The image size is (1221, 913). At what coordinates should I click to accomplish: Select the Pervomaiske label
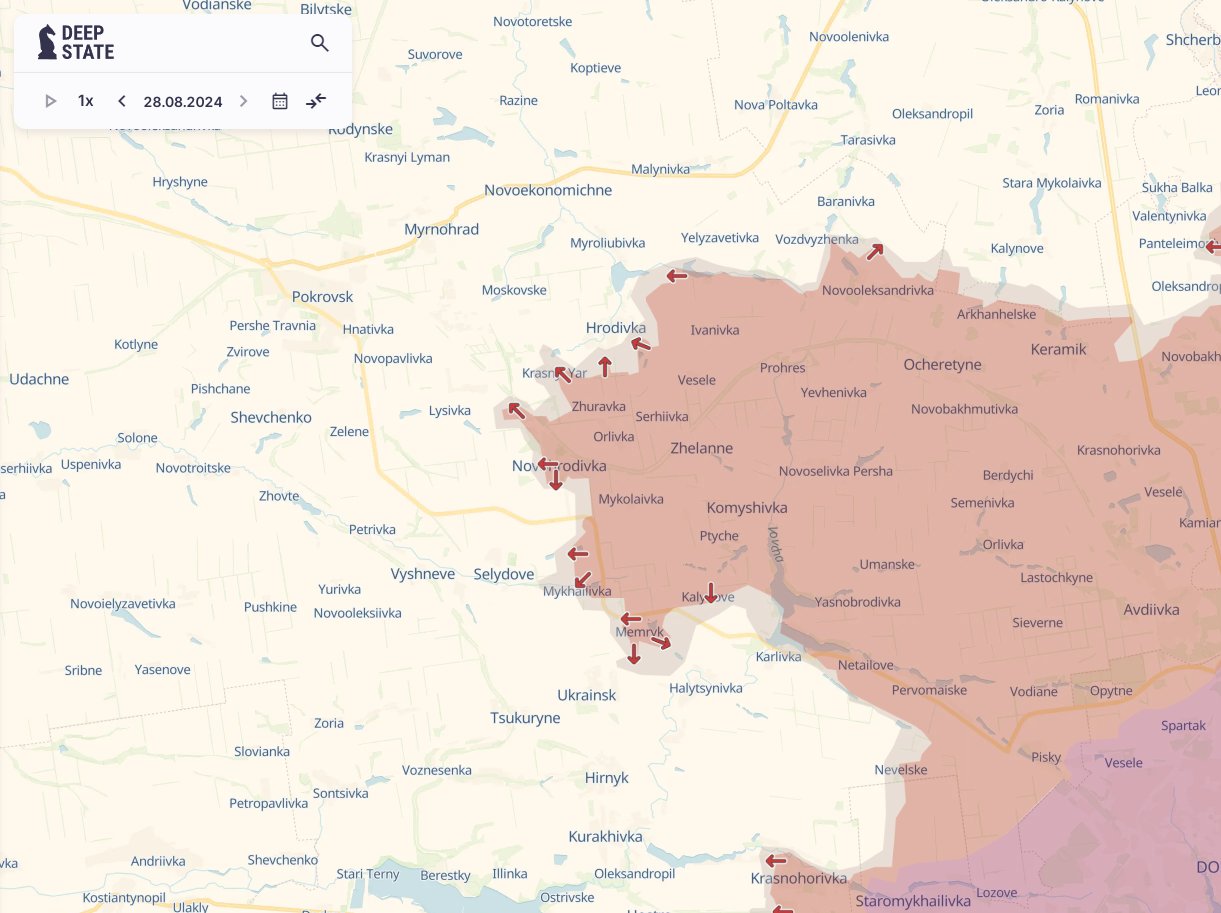pos(929,690)
